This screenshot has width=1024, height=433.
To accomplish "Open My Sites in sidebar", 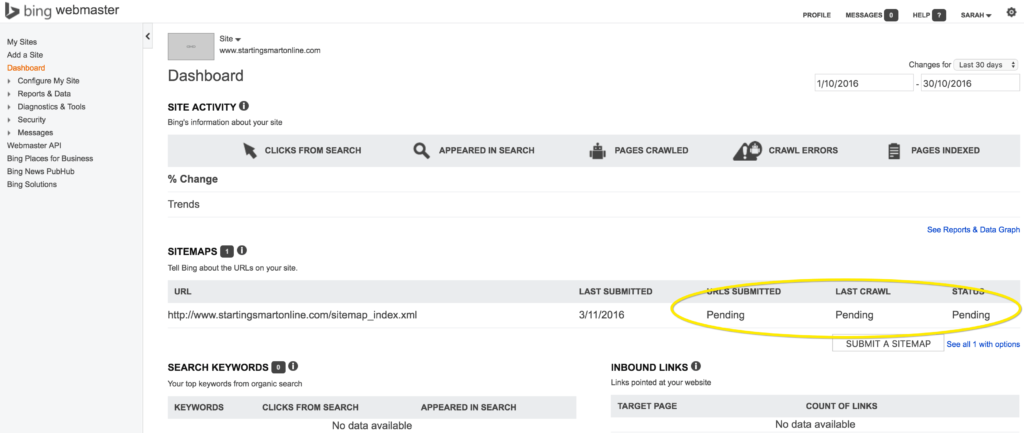I will point(22,42).
